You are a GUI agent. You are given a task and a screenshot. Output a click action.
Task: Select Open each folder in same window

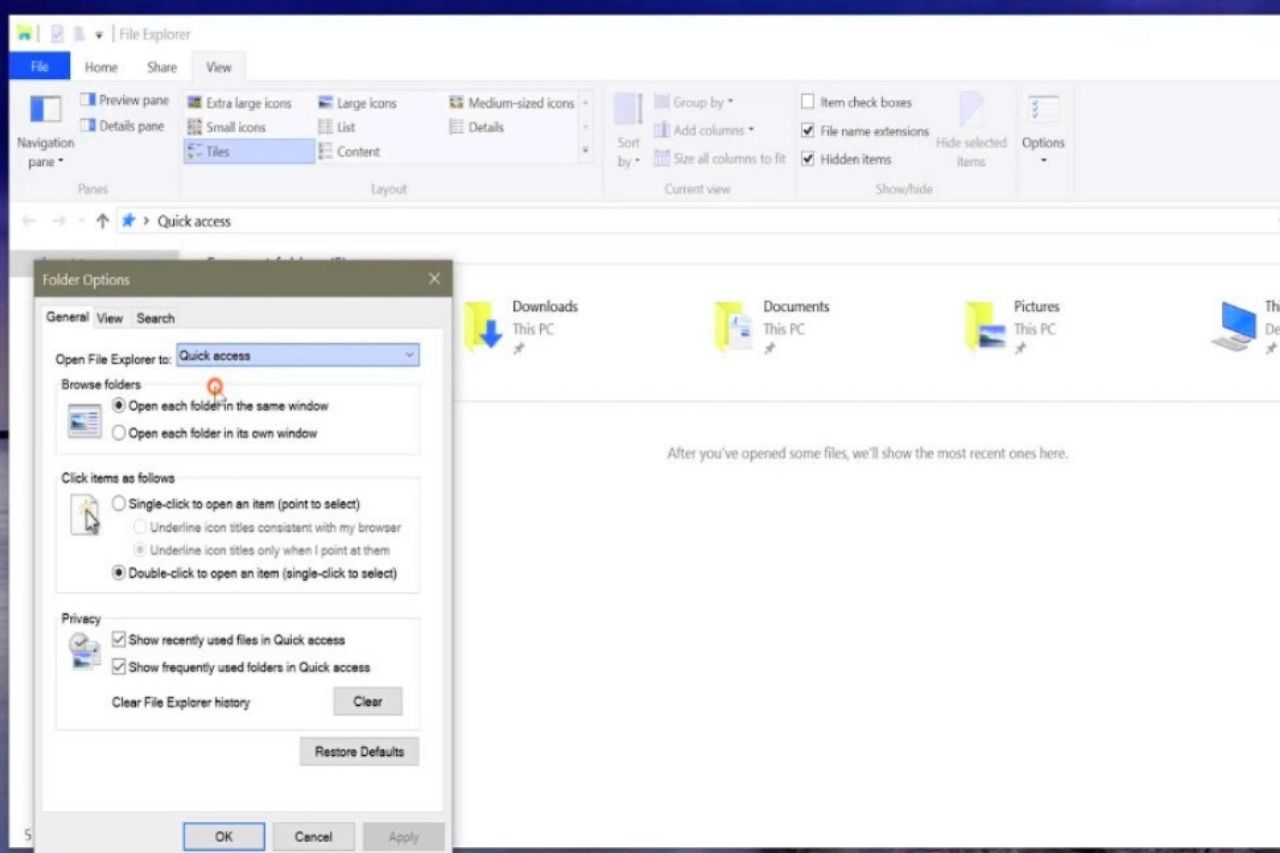point(119,406)
